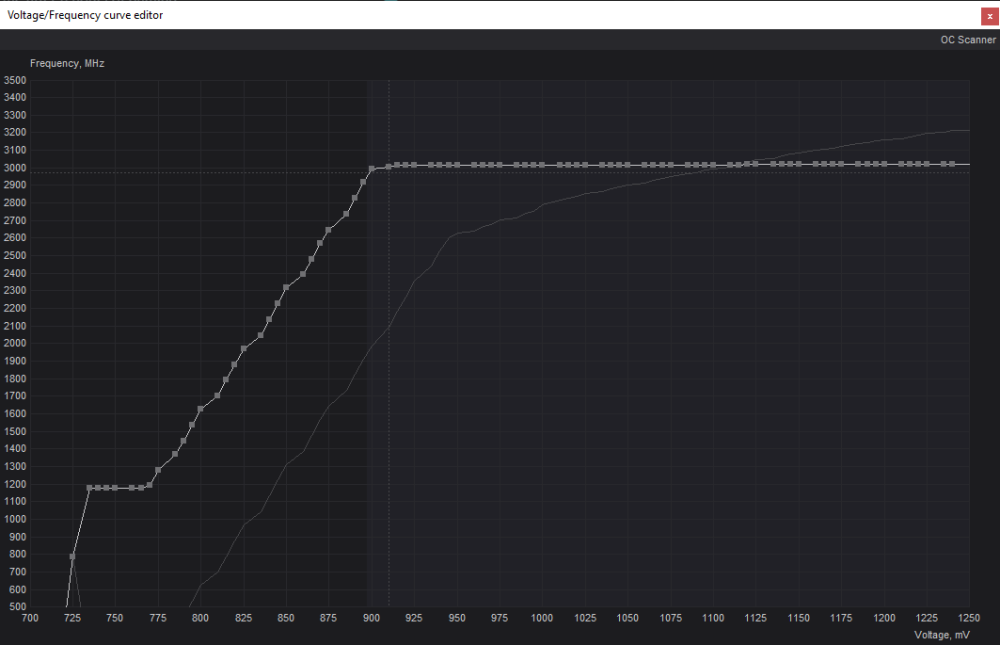Click the Voltage, mV axis title
The width and height of the screenshot is (1000, 645).
click(x=941, y=635)
